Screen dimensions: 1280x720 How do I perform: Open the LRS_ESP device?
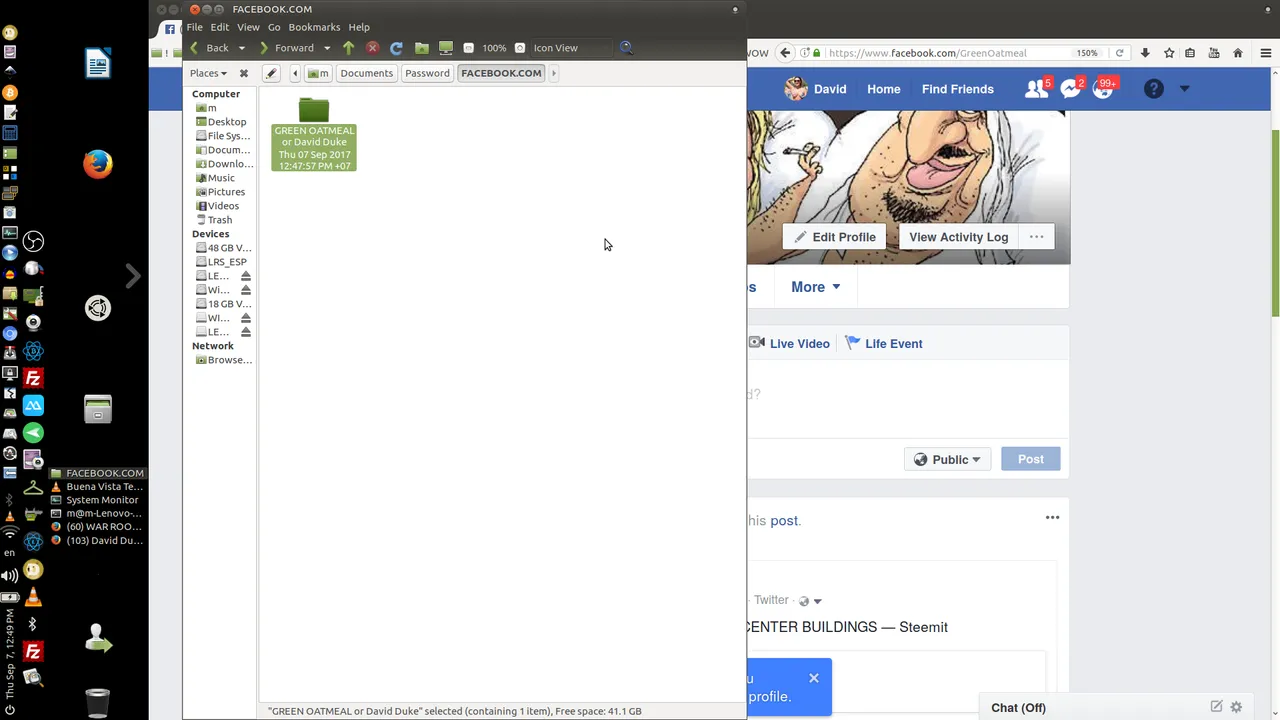point(222,262)
